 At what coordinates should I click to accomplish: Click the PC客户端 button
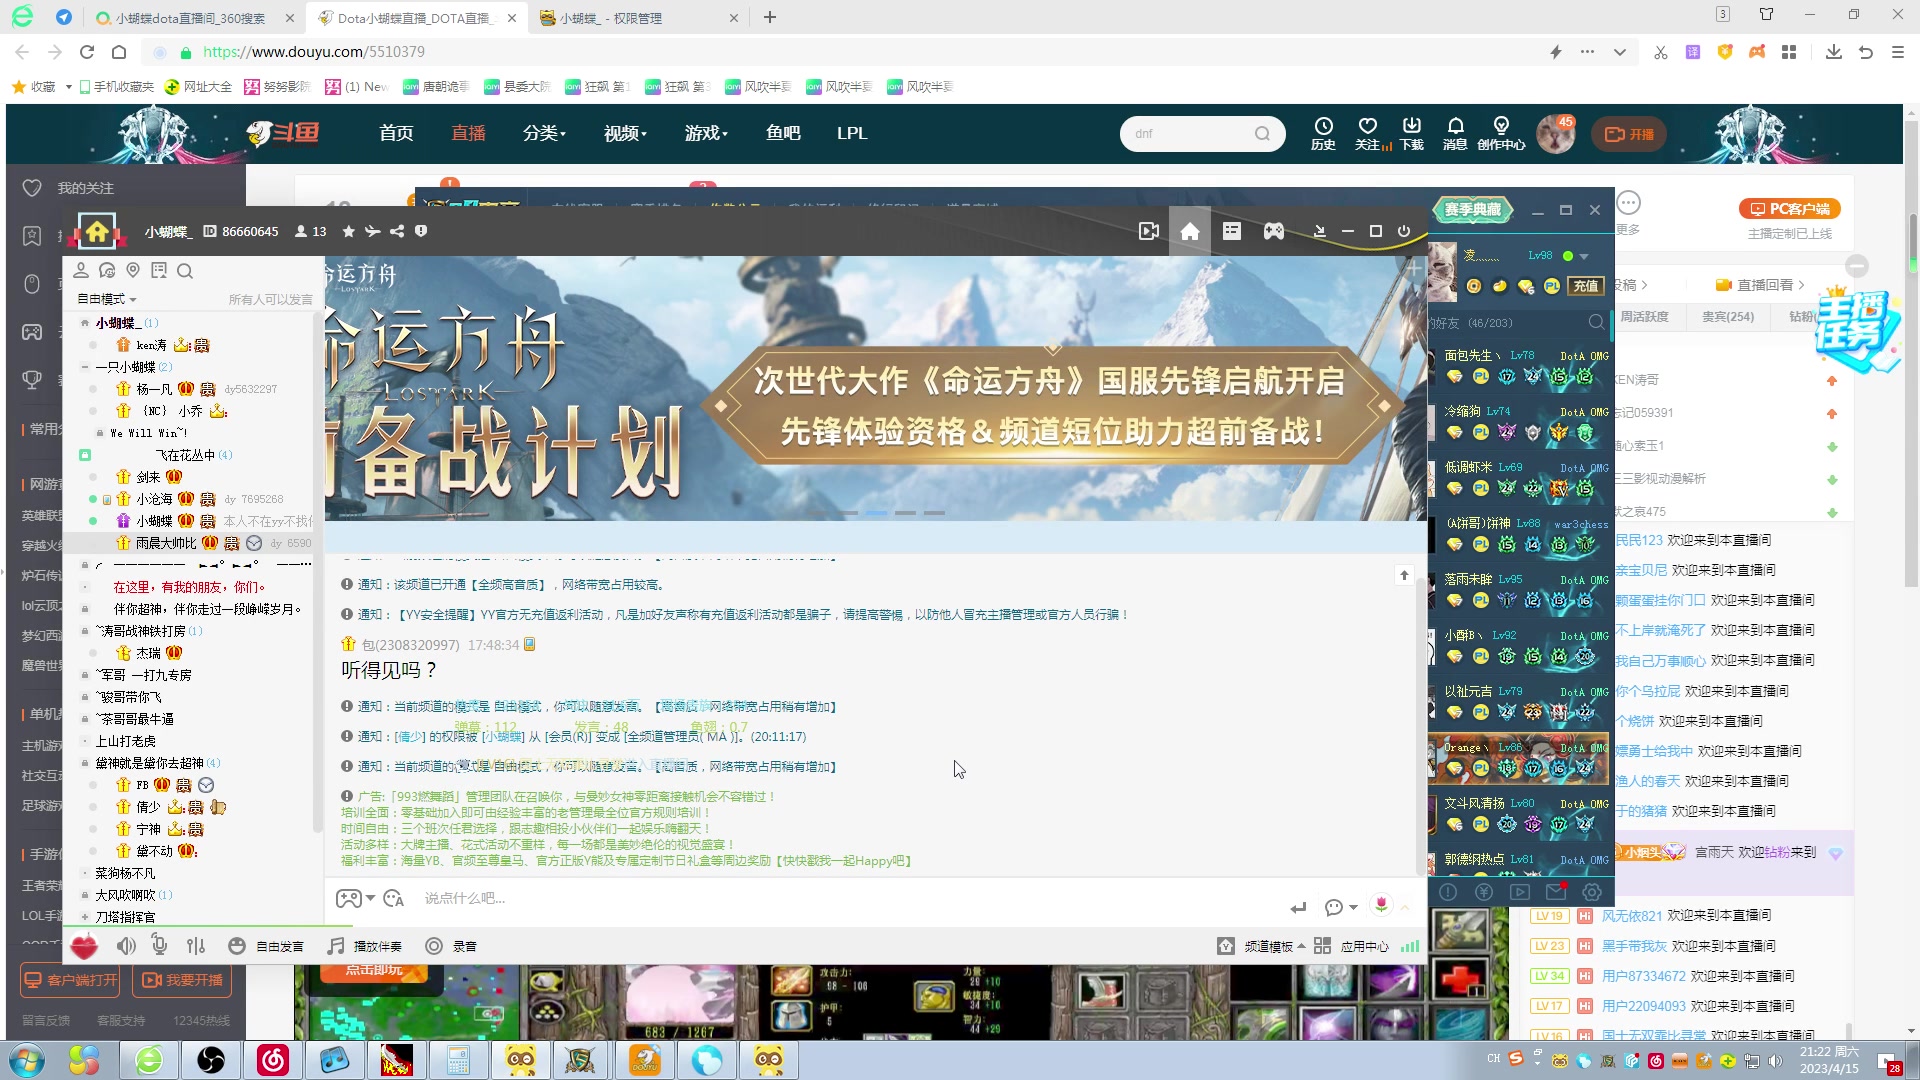point(1789,209)
